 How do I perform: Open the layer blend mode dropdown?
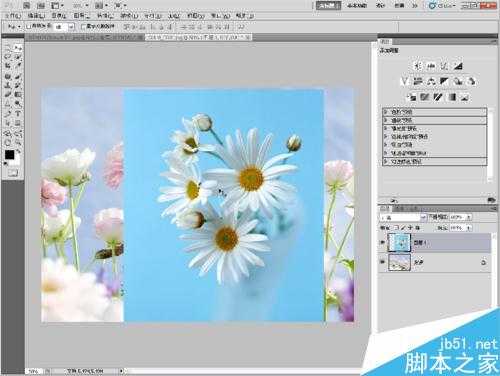[x=404, y=218]
